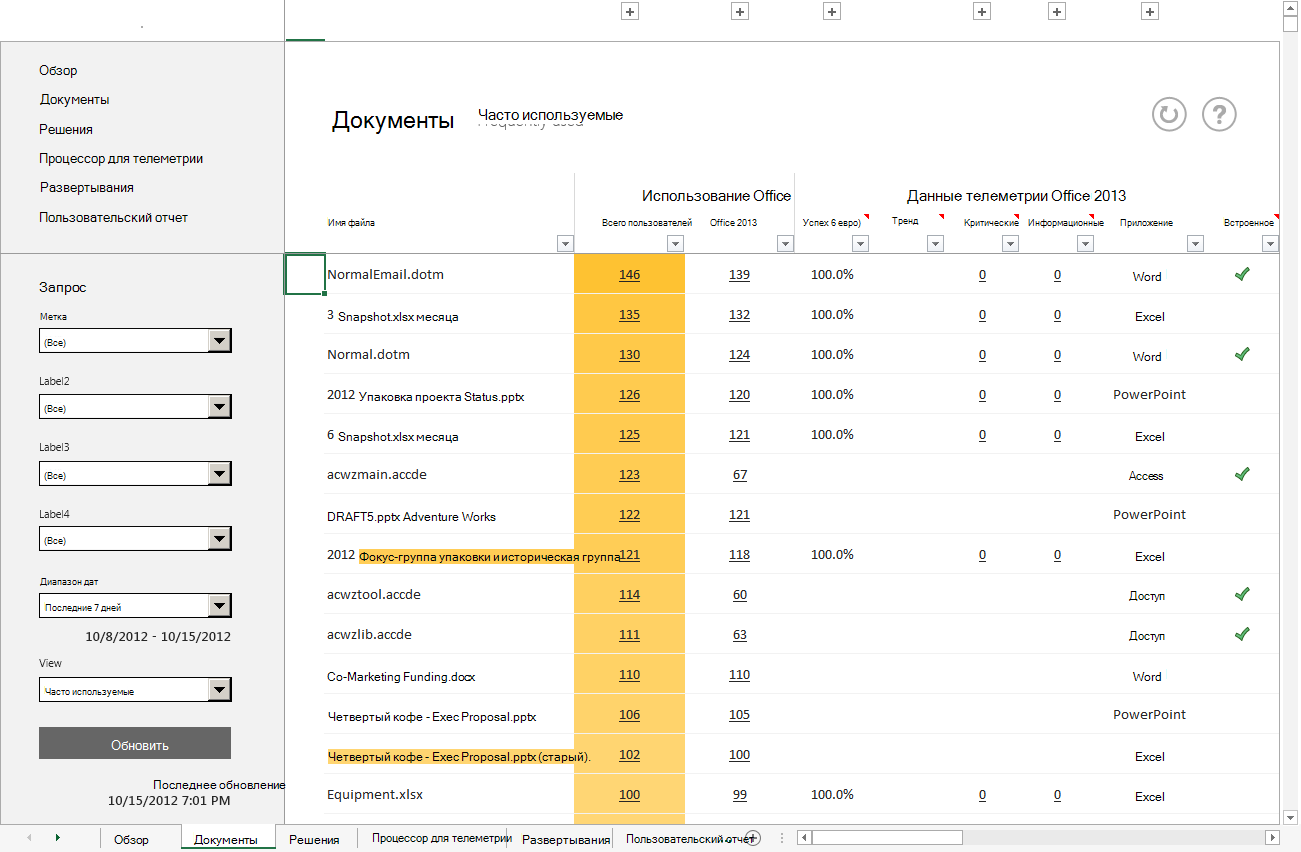Open filter for Информационные column
The image size is (1301, 852).
1084,243
